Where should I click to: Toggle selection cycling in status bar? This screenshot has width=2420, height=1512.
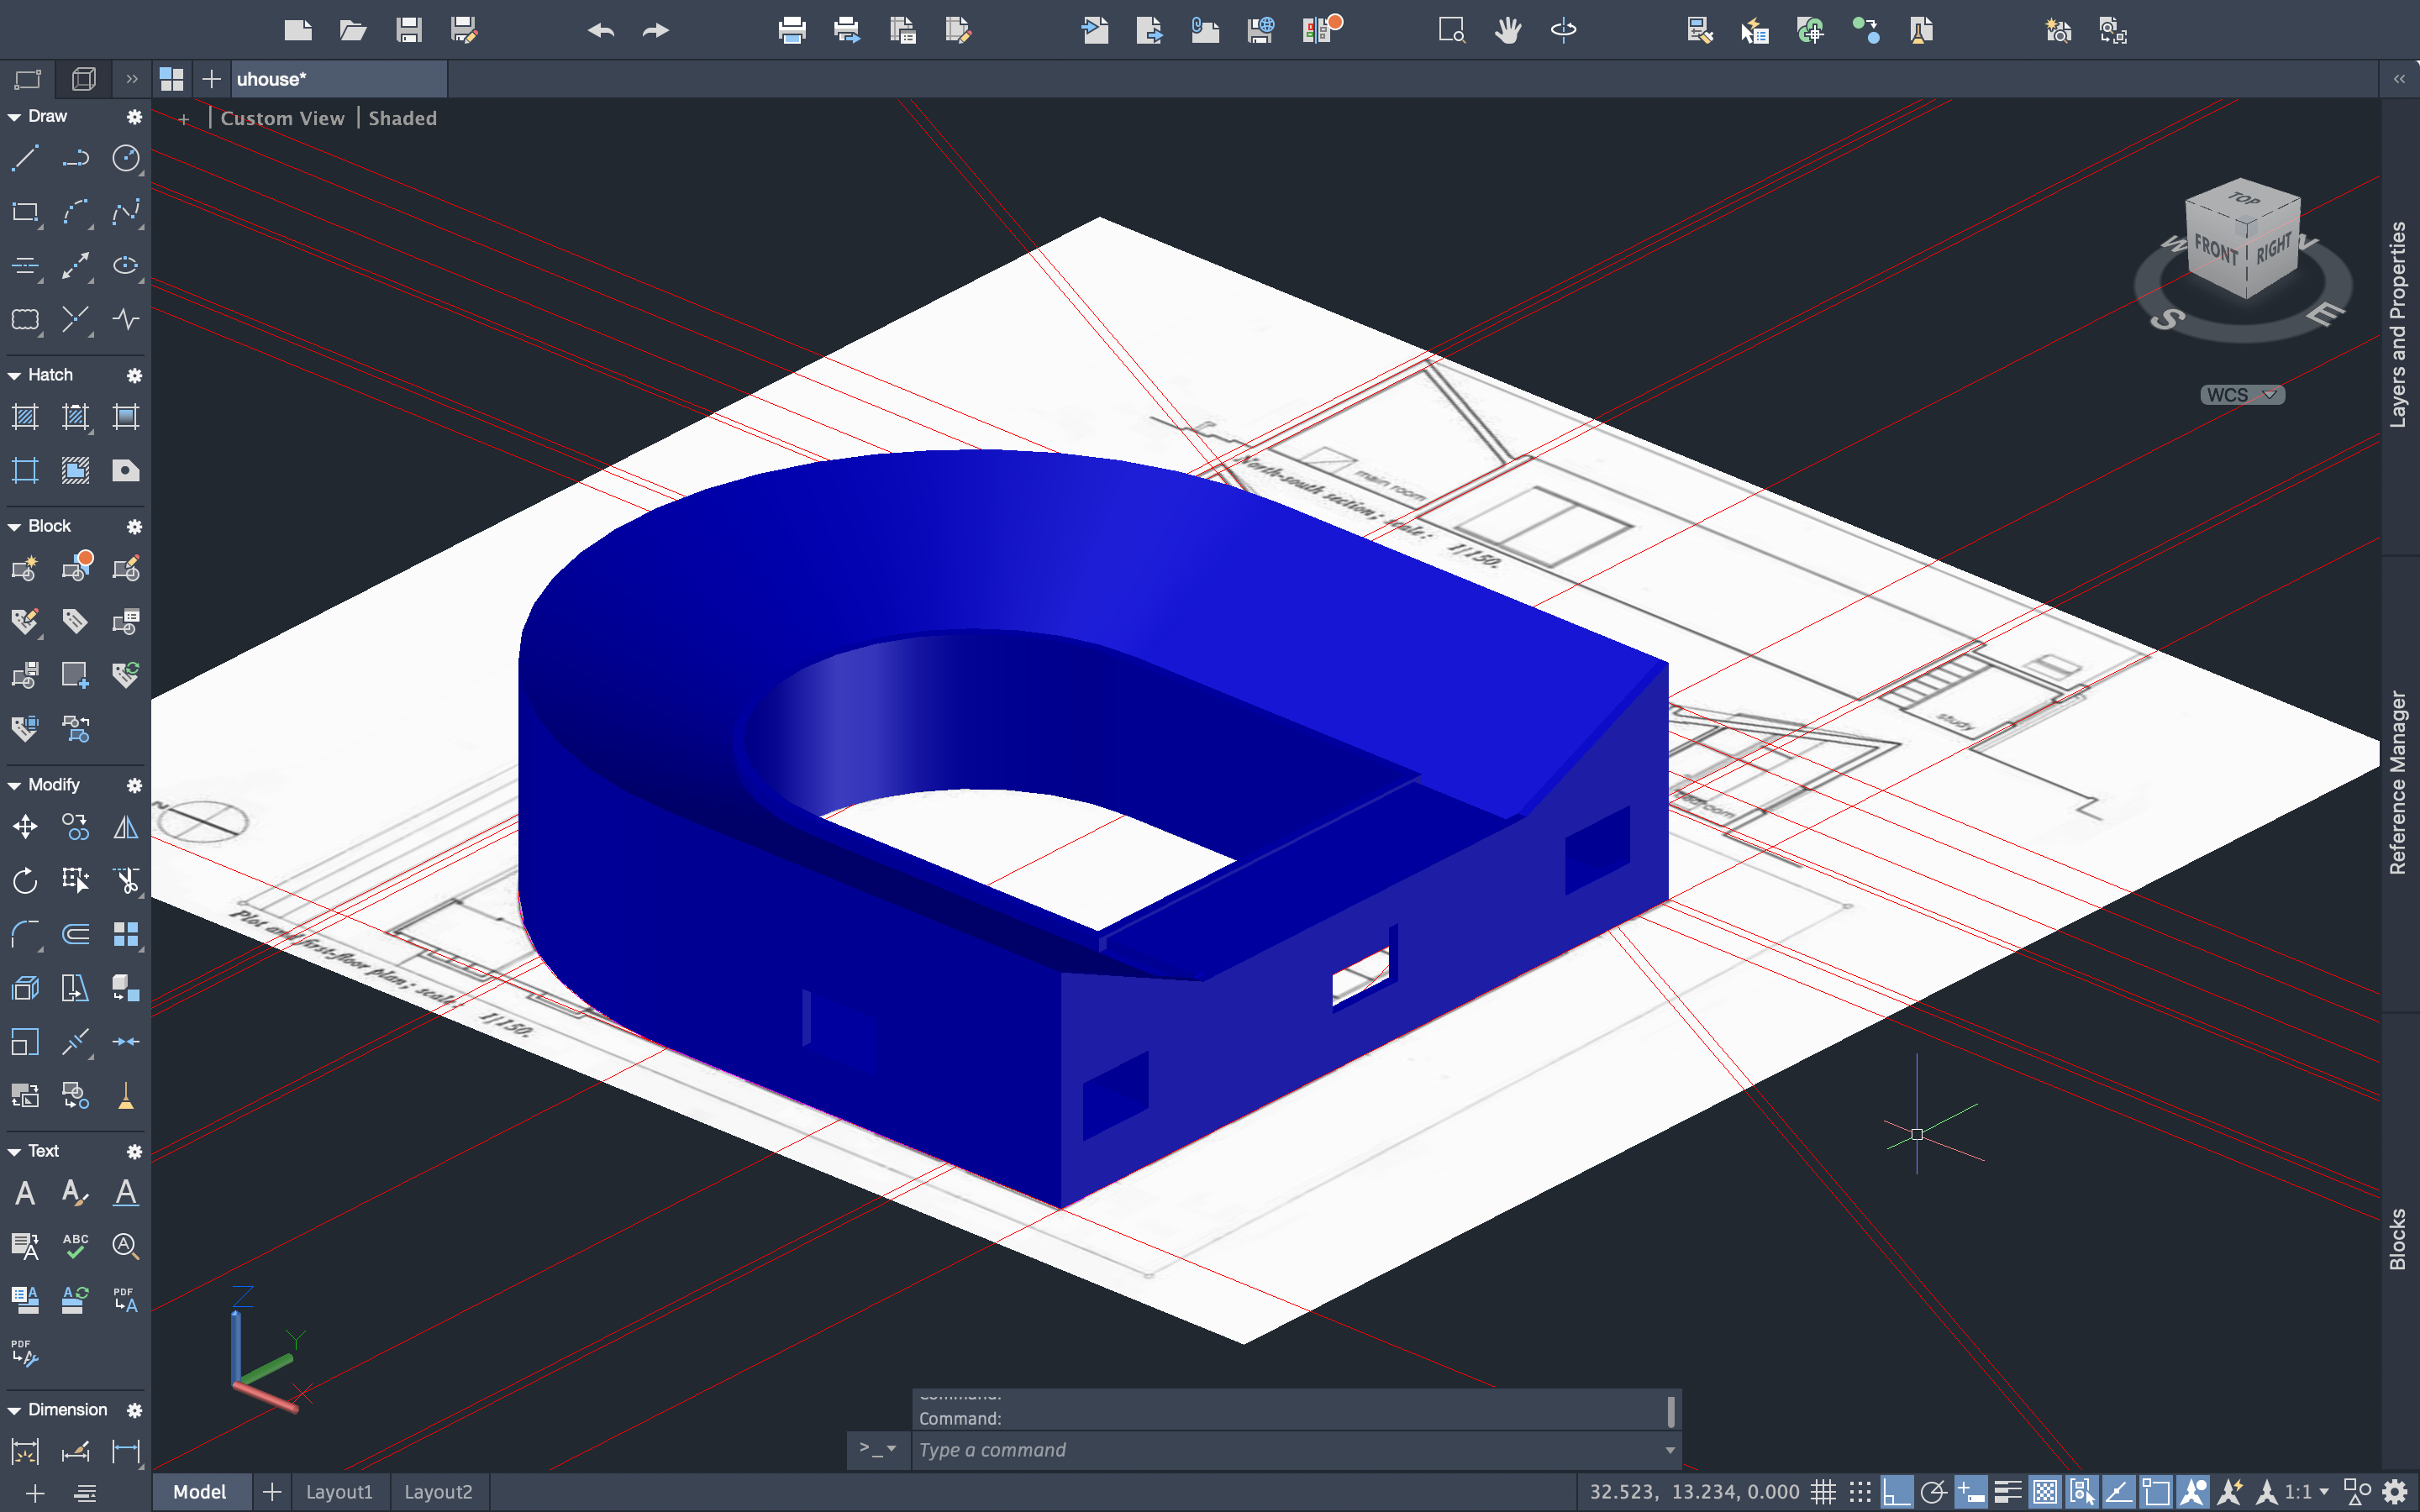tap(2082, 1492)
